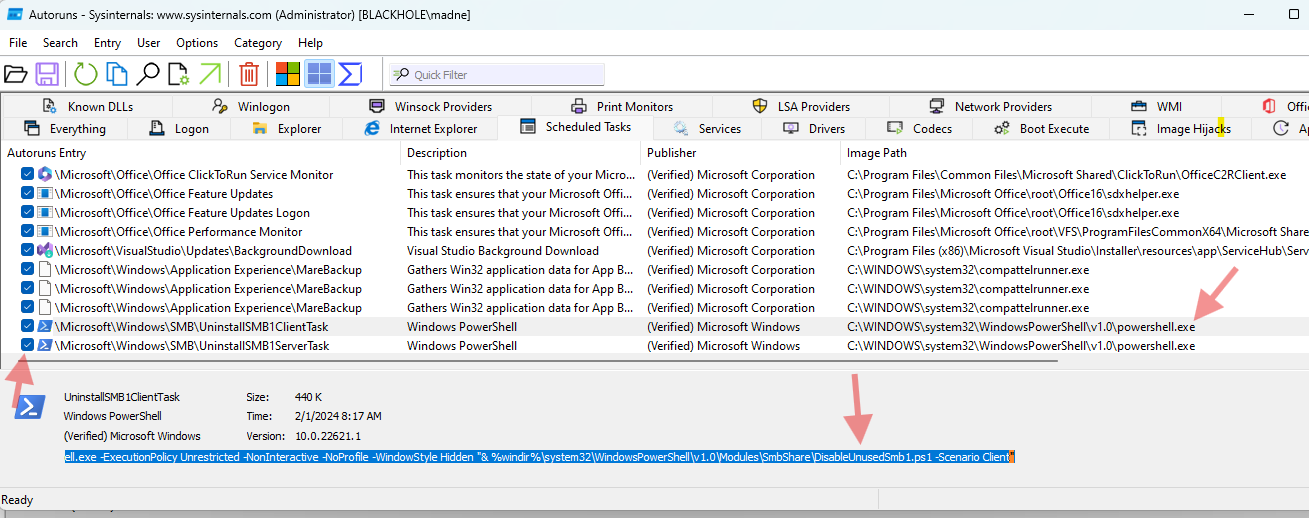The image size is (1309, 518).
Task: Click the Open file toolbar icon
Action: click(x=15, y=74)
